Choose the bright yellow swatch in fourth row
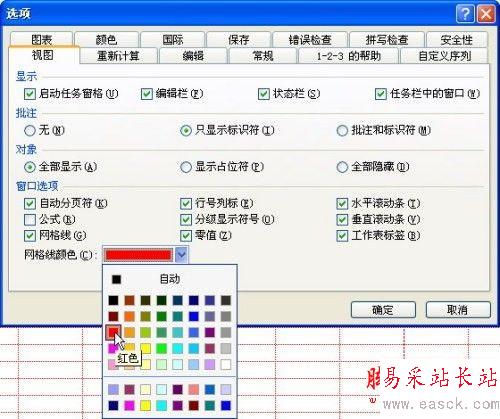 click(x=146, y=348)
